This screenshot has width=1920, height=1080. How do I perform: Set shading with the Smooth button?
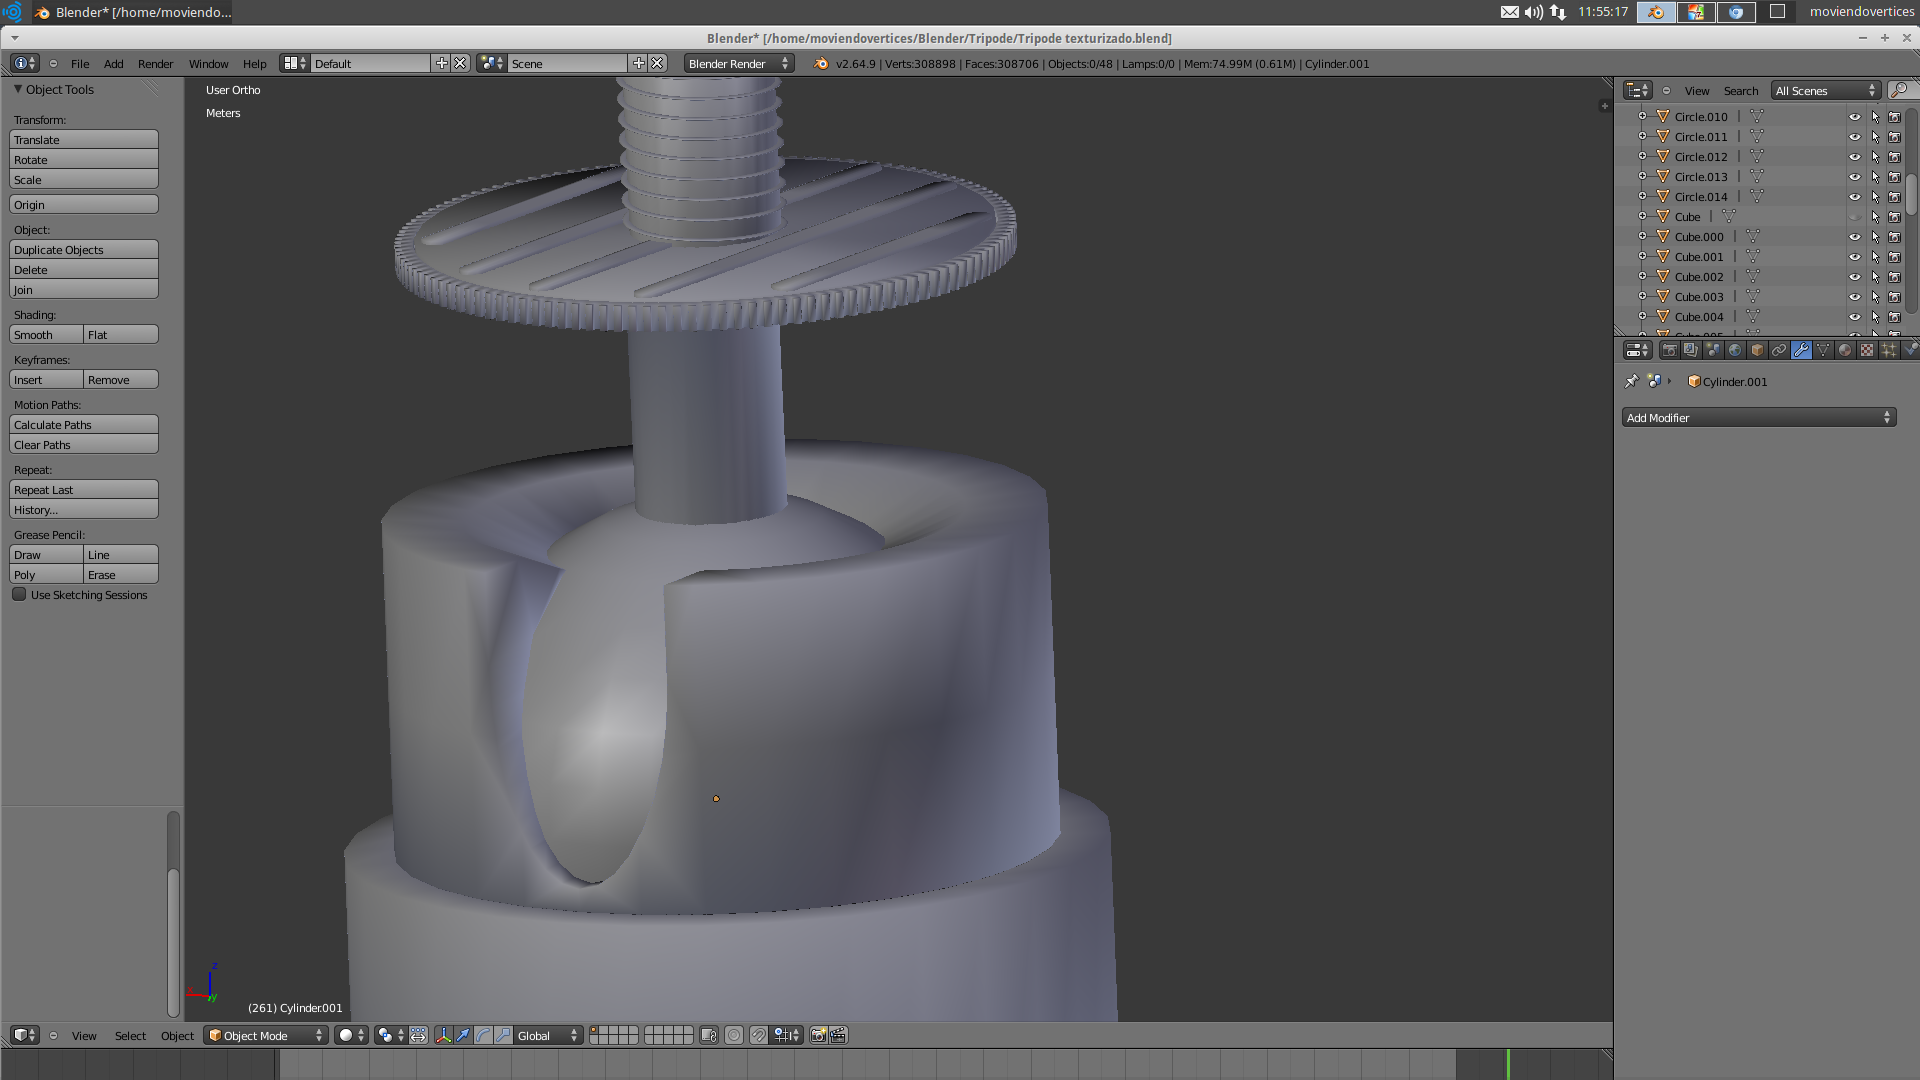46,335
